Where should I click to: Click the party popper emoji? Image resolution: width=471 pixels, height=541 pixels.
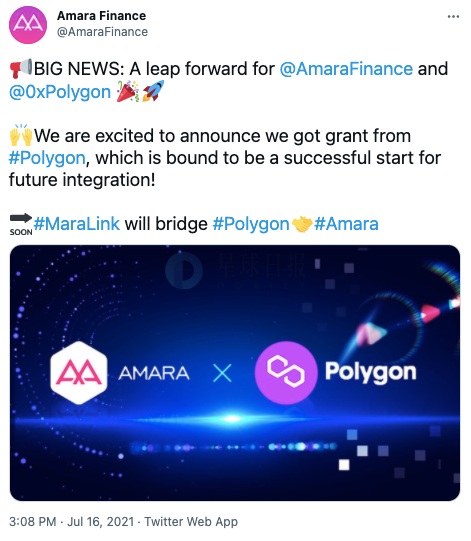tap(128, 91)
